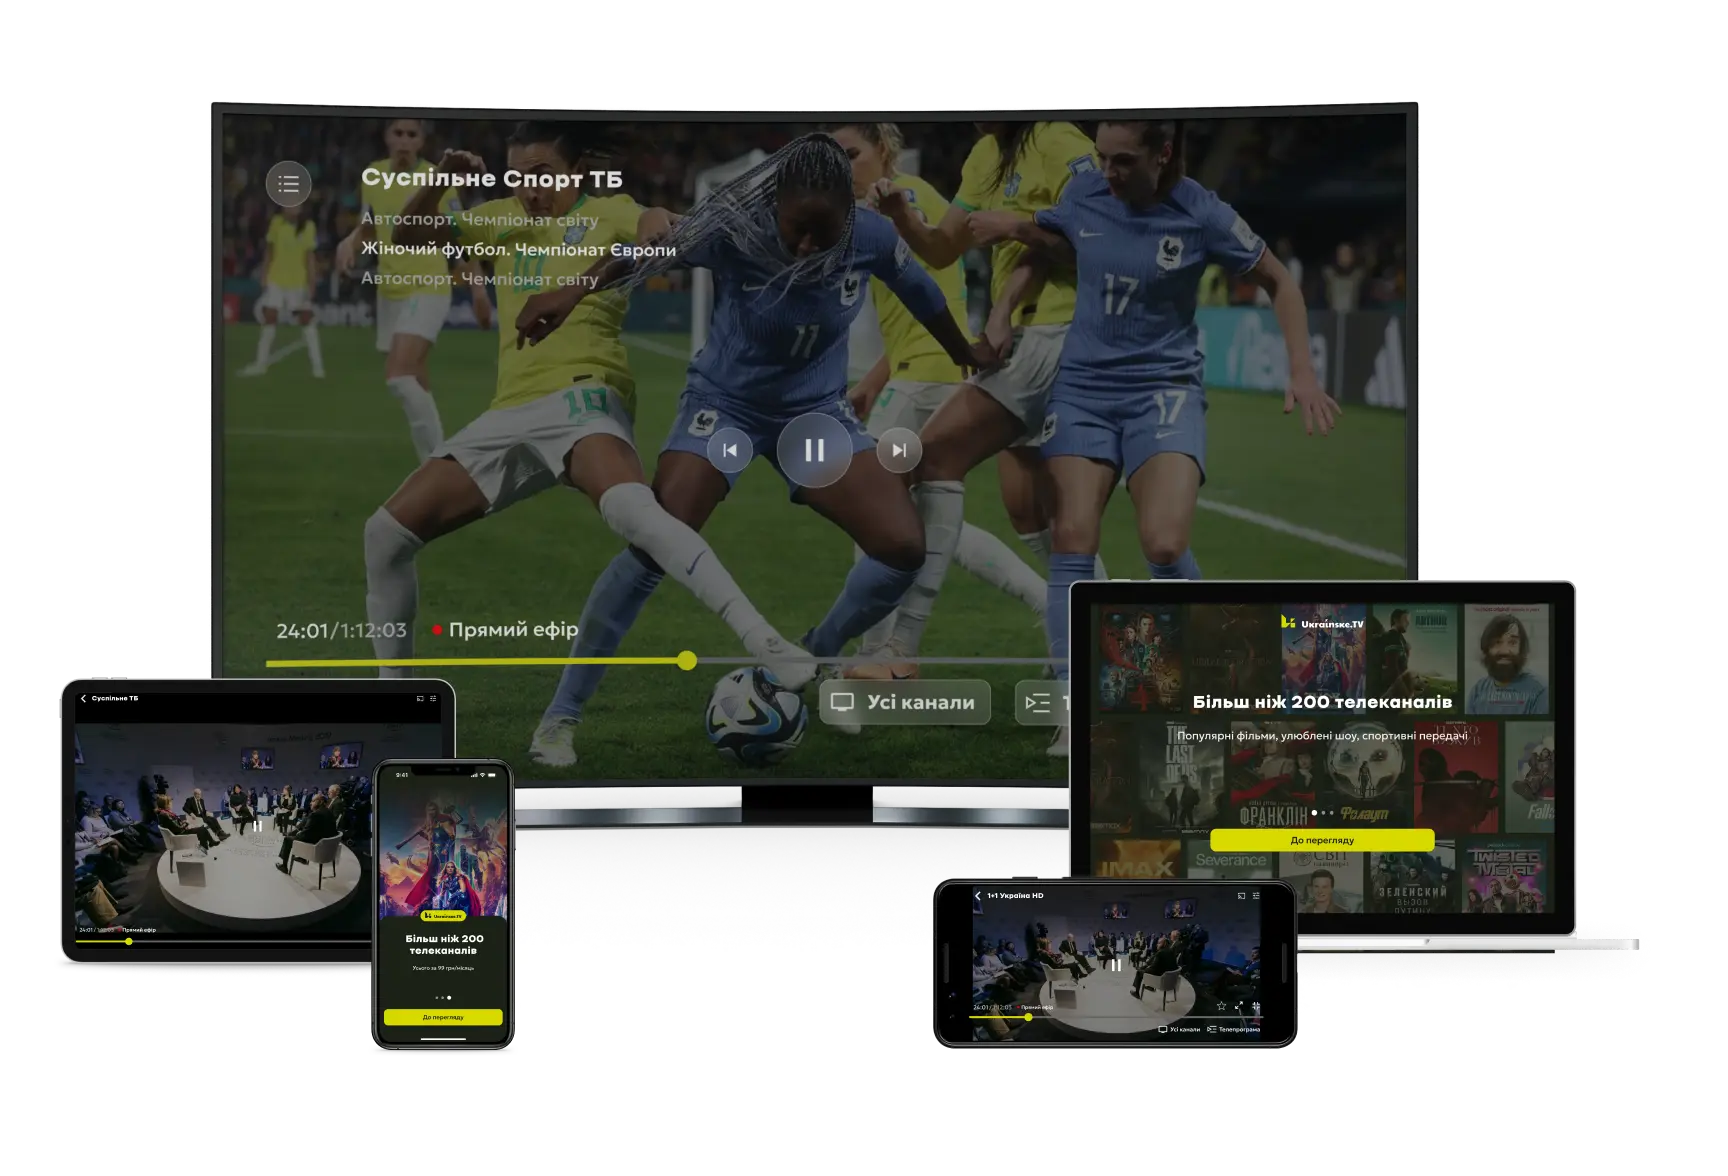Select the third carousel dot on laptop

pyautogui.click(x=1331, y=813)
